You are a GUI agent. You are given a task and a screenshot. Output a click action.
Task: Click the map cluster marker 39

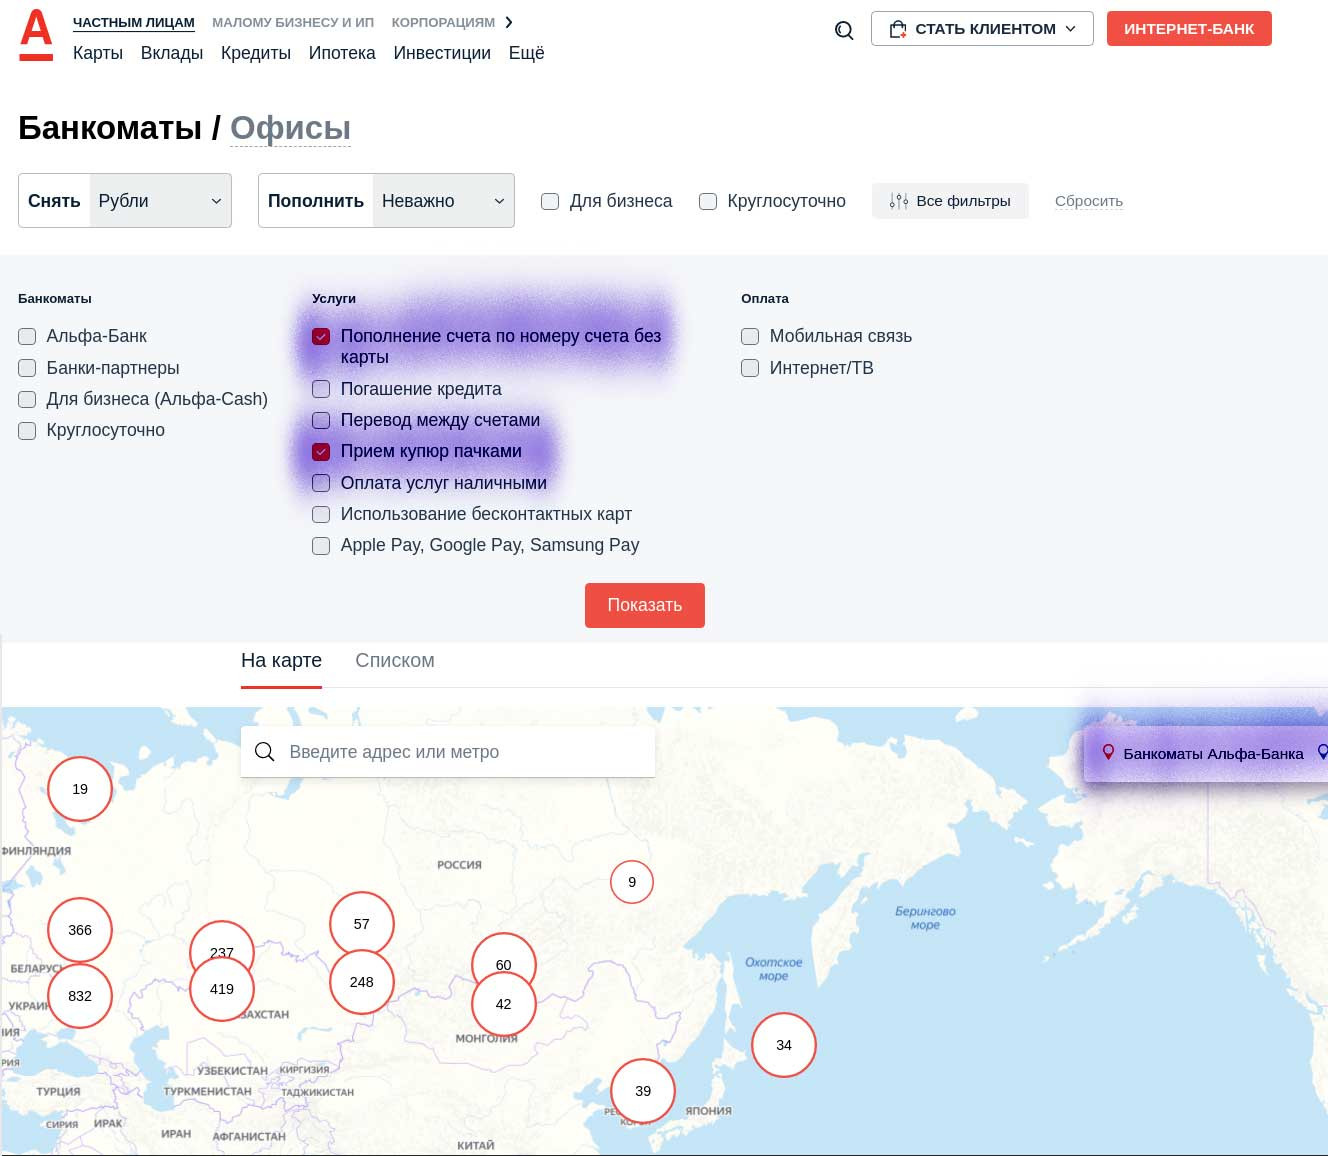pyautogui.click(x=643, y=1091)
